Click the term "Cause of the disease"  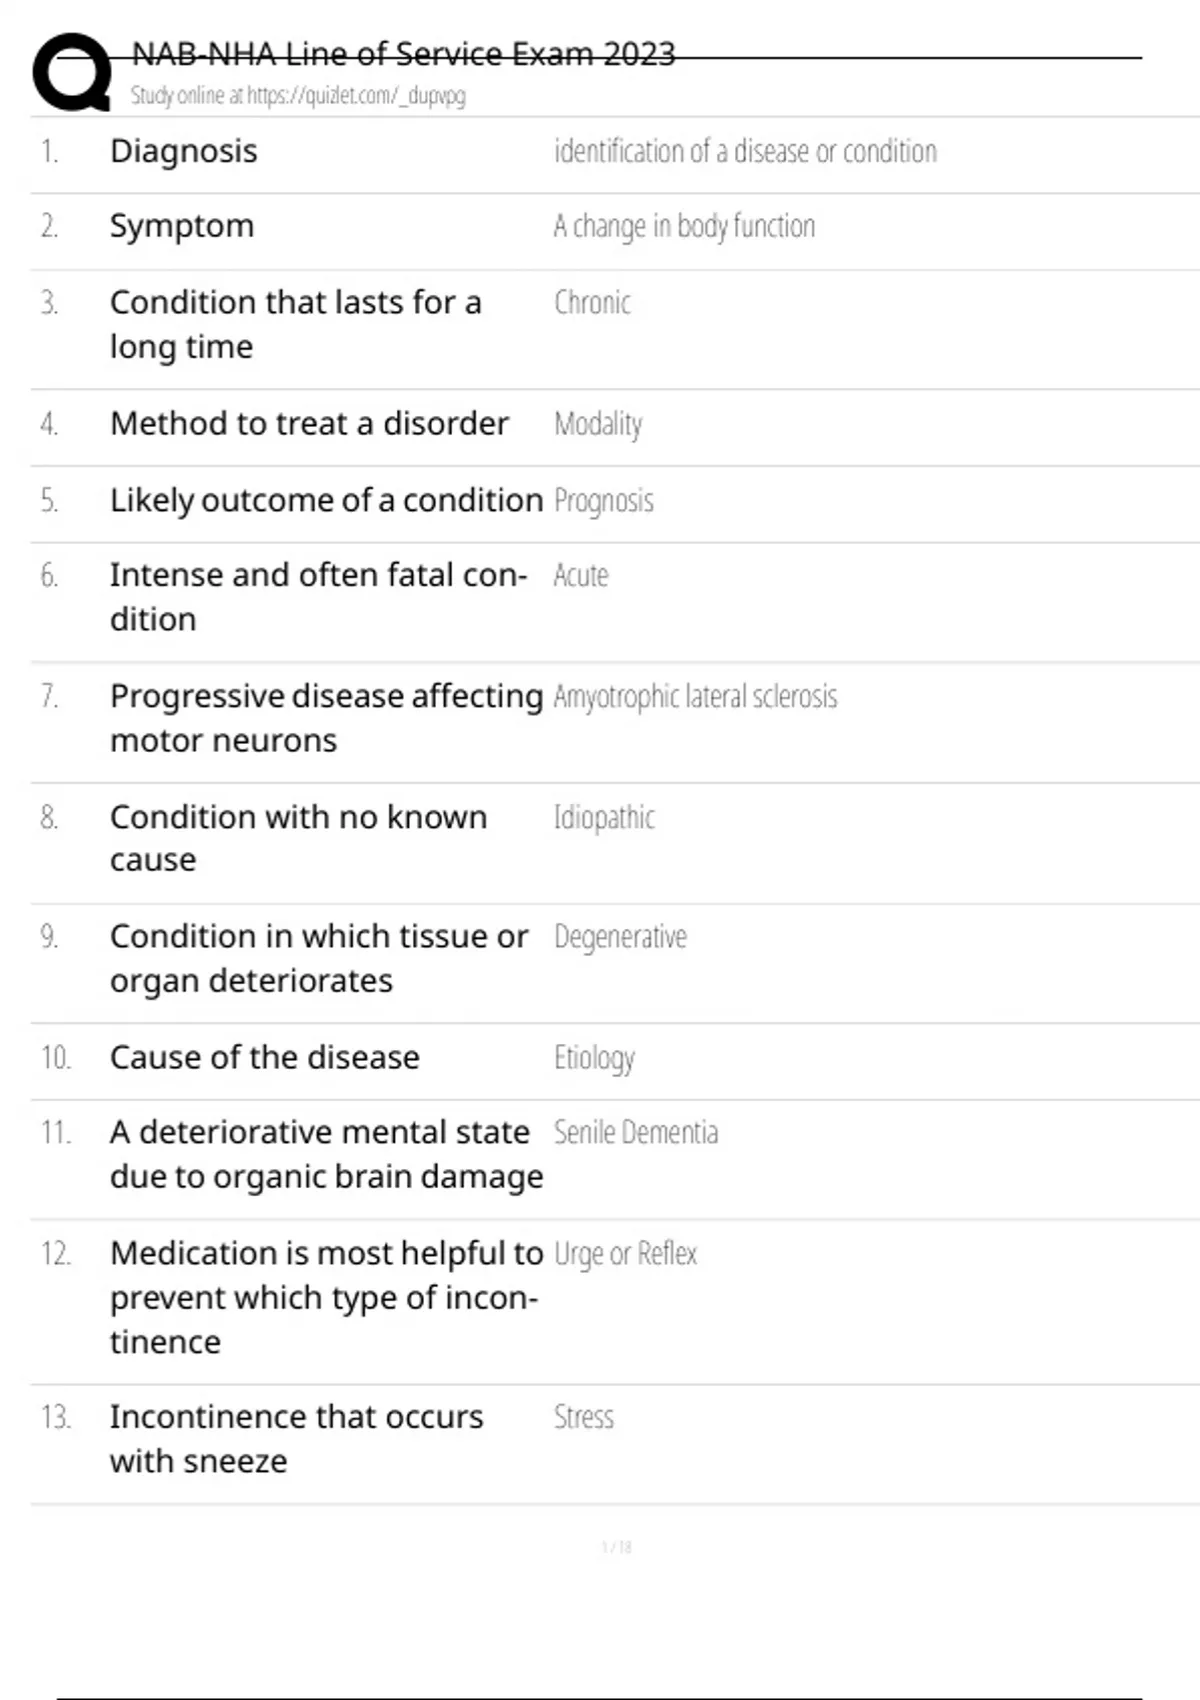(x=265, y=1057)
